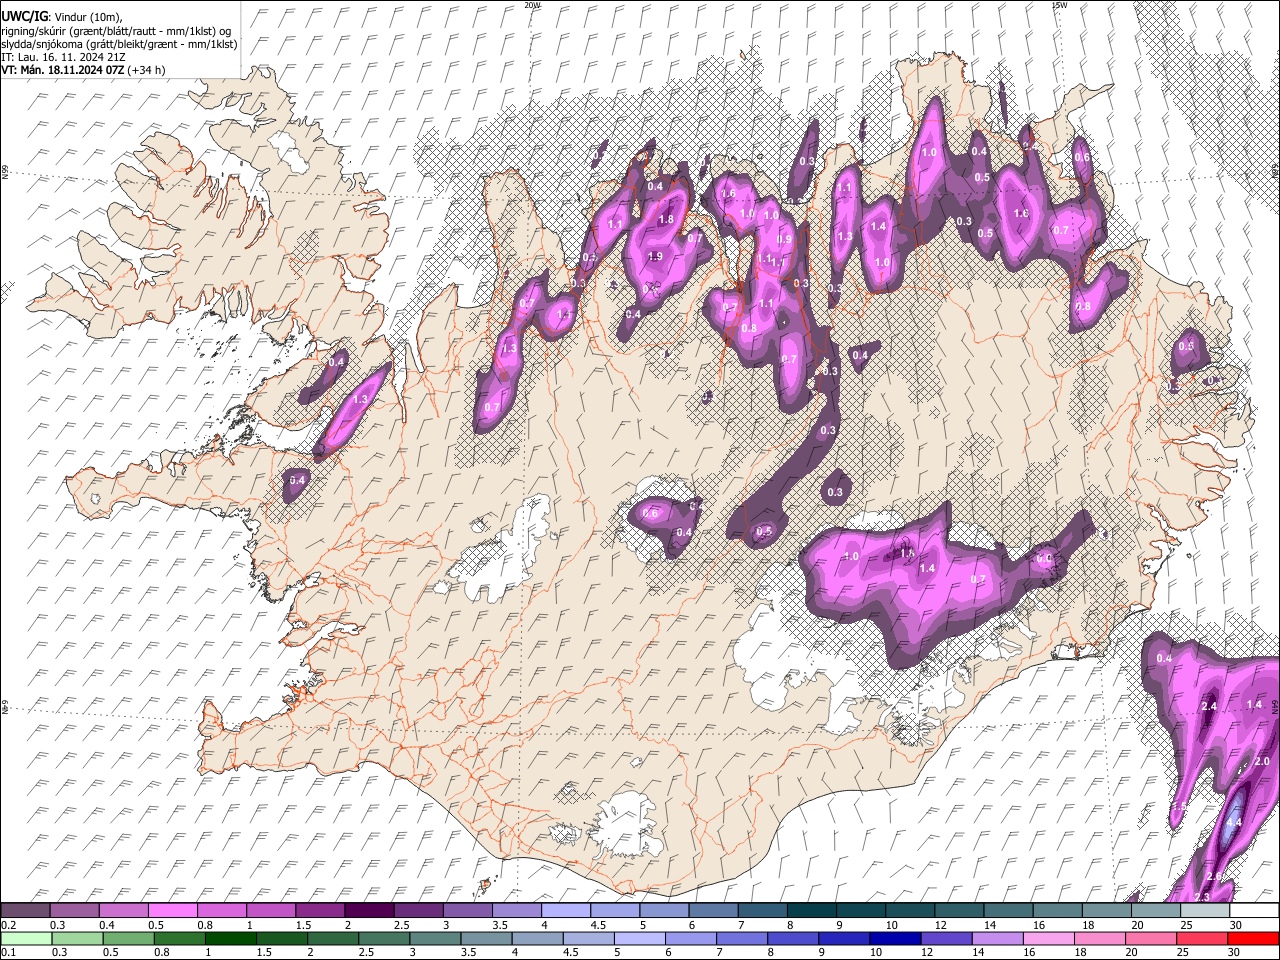Click the "0.3" label on upper snow scale
The image size is (1280, 960).
point(58,925)
